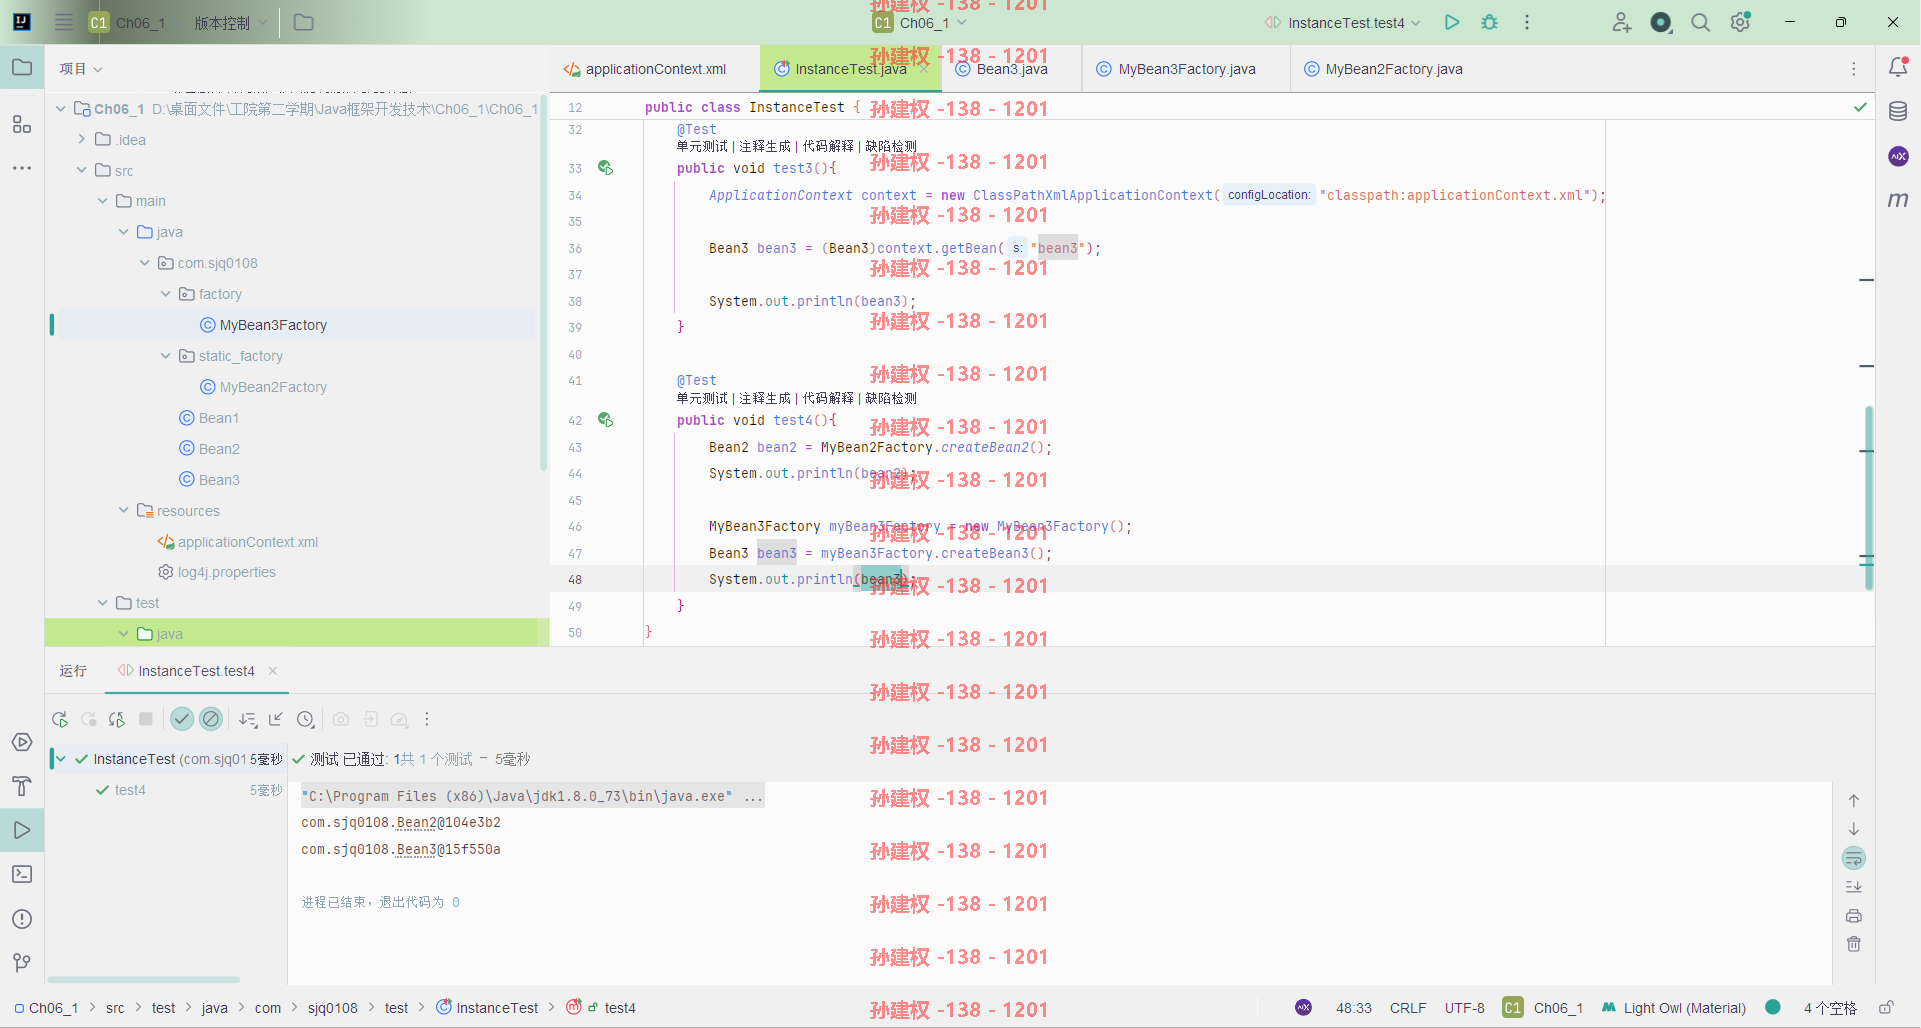Open the Notifications bell tool window
The height and width of the screenshot is (1028, 1921).
pos(1898,68)
